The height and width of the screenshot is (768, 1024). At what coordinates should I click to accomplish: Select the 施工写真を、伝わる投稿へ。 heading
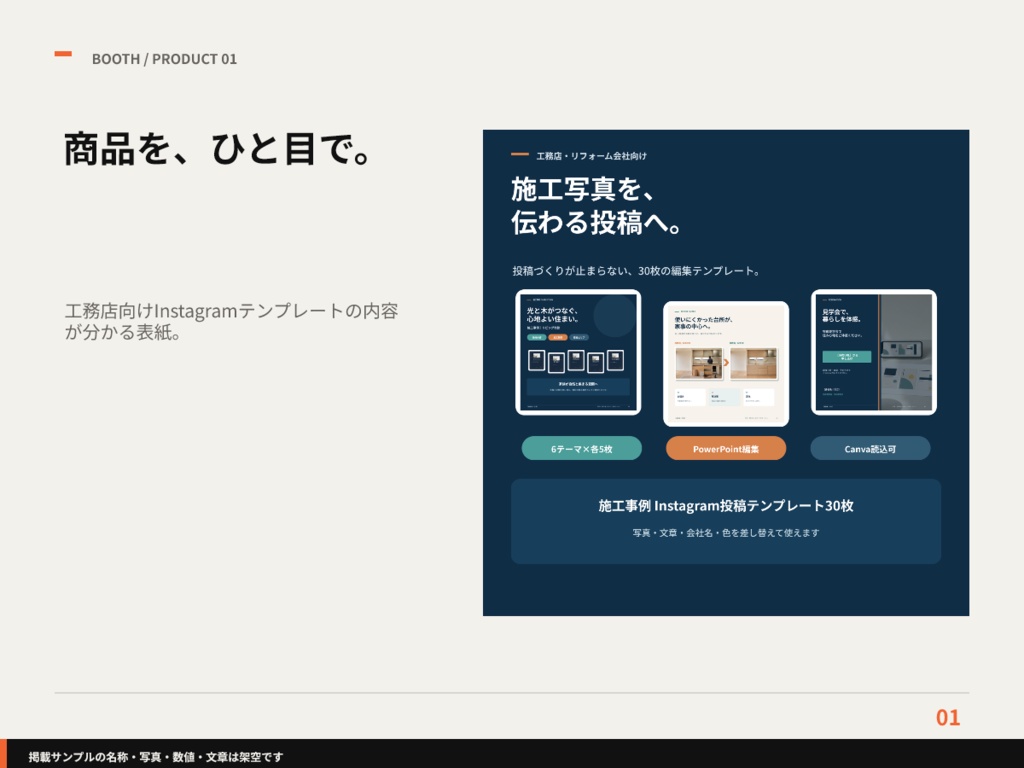coord(597,206)
